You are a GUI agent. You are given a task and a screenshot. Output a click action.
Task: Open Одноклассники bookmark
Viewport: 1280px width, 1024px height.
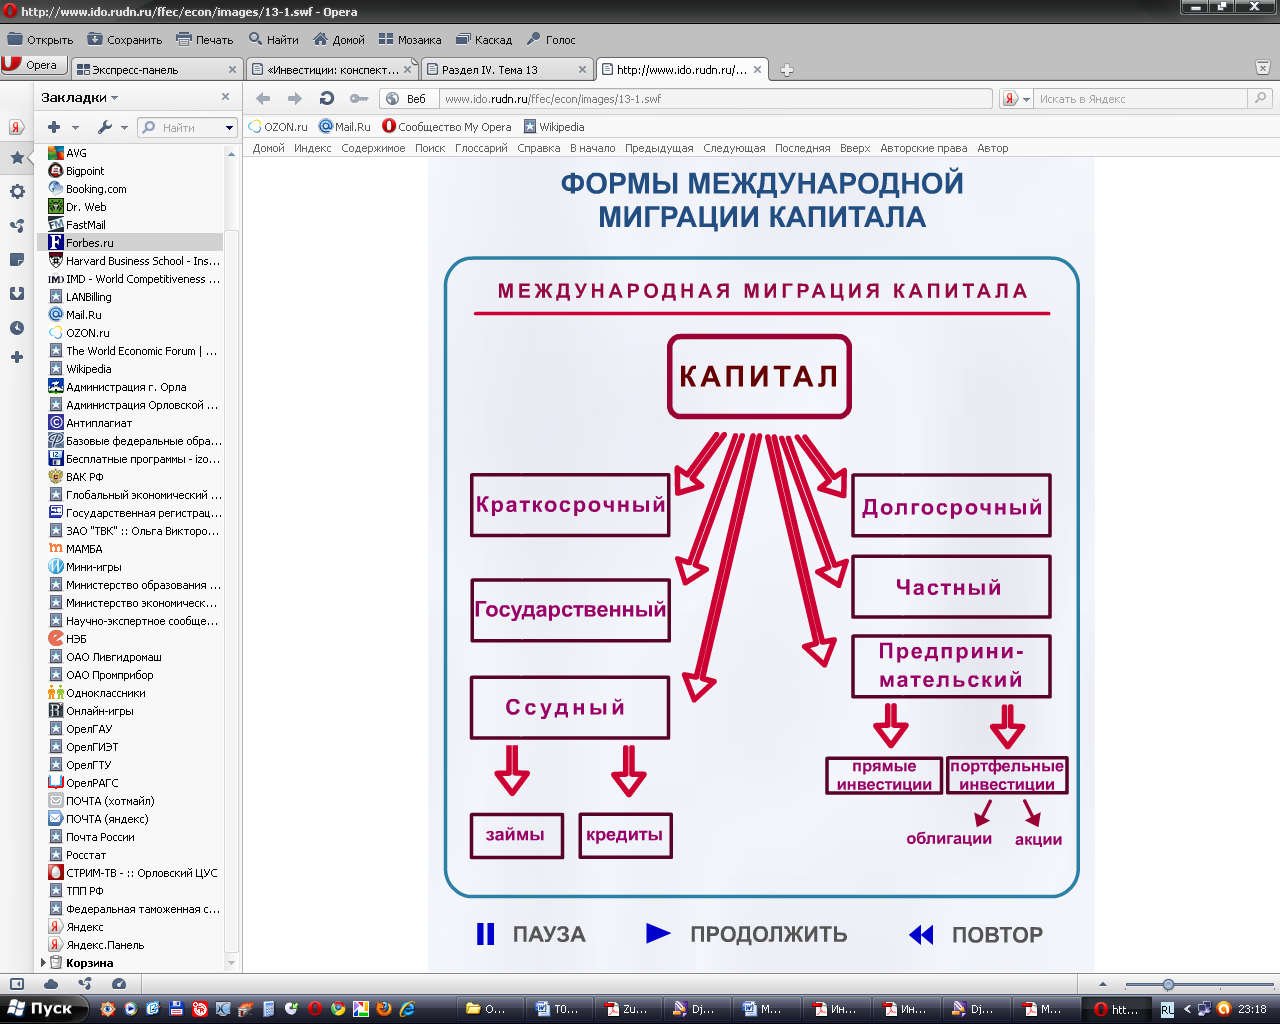[130, 693]
